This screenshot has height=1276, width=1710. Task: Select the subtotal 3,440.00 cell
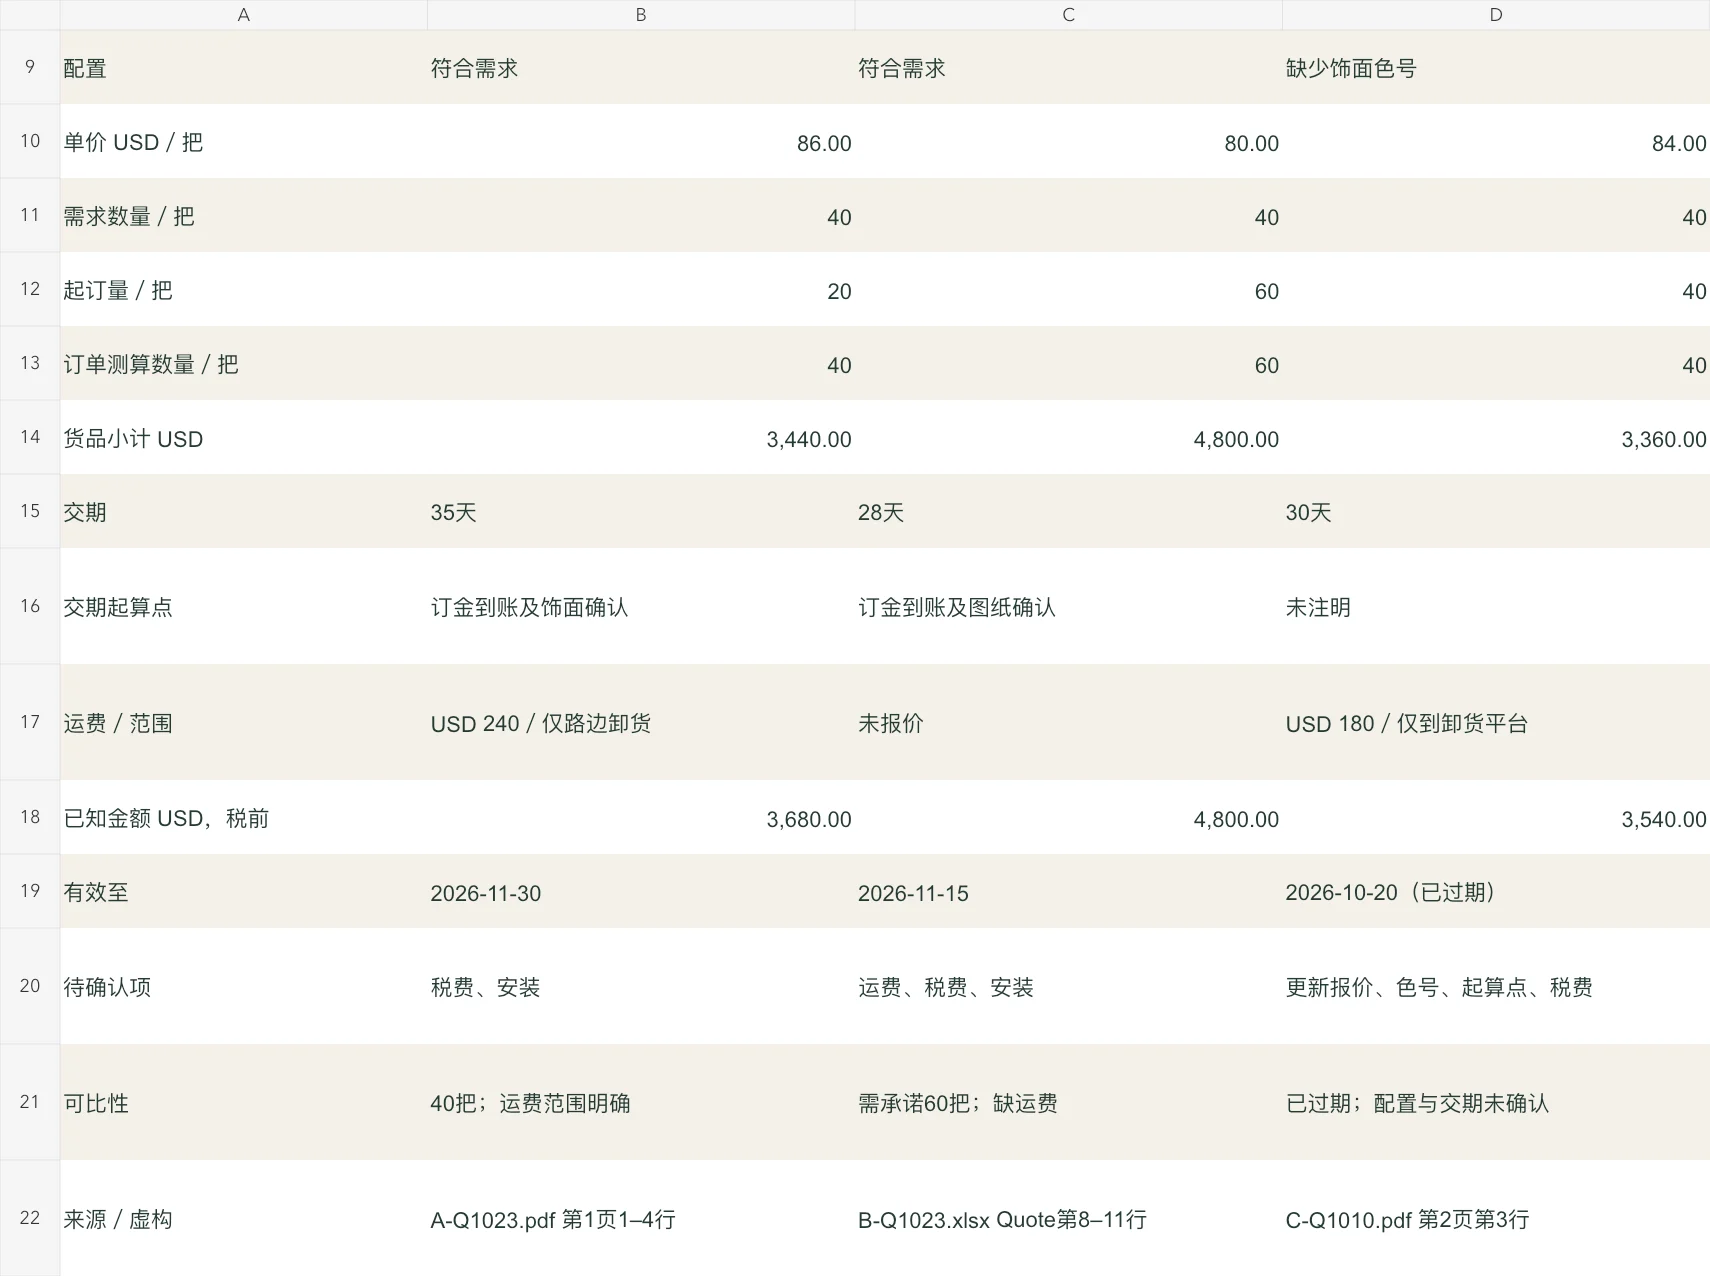[641, 438]
